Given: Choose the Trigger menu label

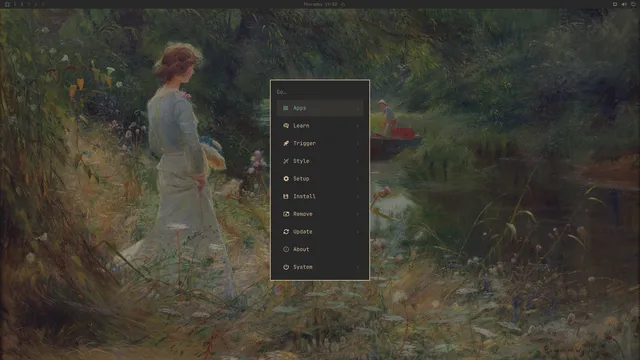Looking at the screenshot, I should tap(304, 143).
